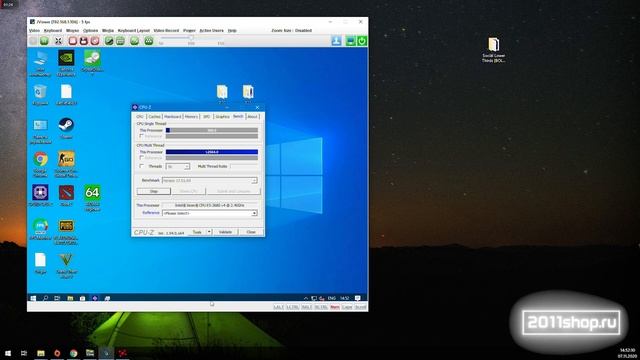The height and width of the screenshot is (360, 640).
Task: Click the Tools button in CPU-Z
Action: [197, 232]
